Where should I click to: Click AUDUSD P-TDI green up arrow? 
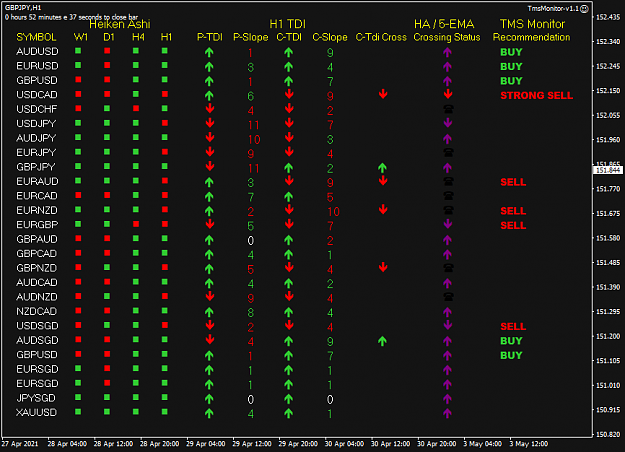tap(209, 52)
